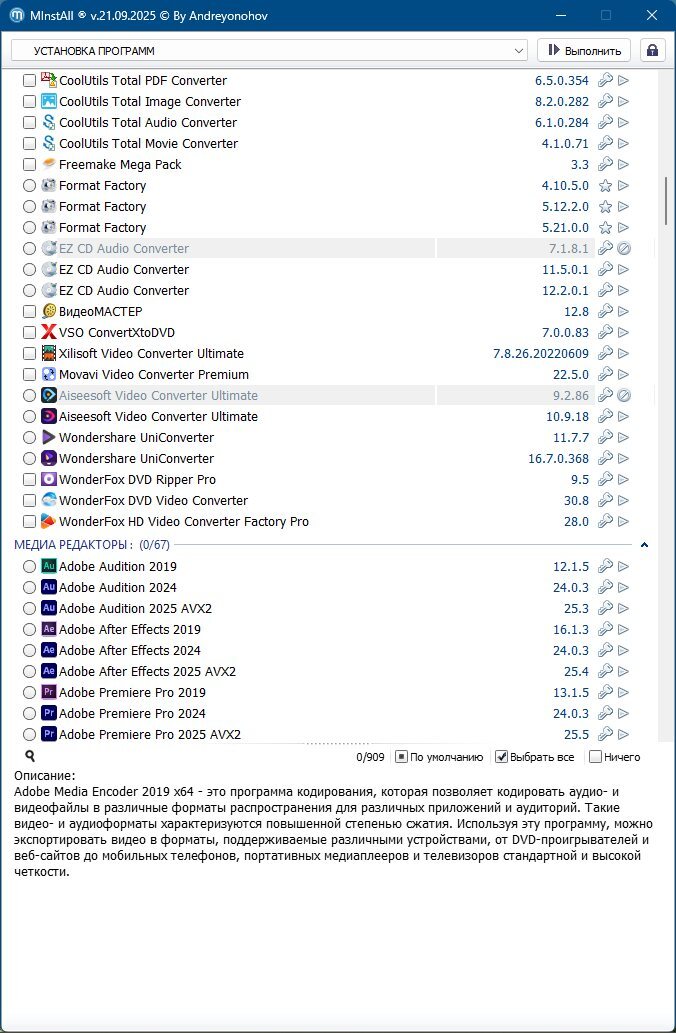Select the WonderFox DVD Ripper Pro entry
The image size is (676, 1033).
[137, 480]
